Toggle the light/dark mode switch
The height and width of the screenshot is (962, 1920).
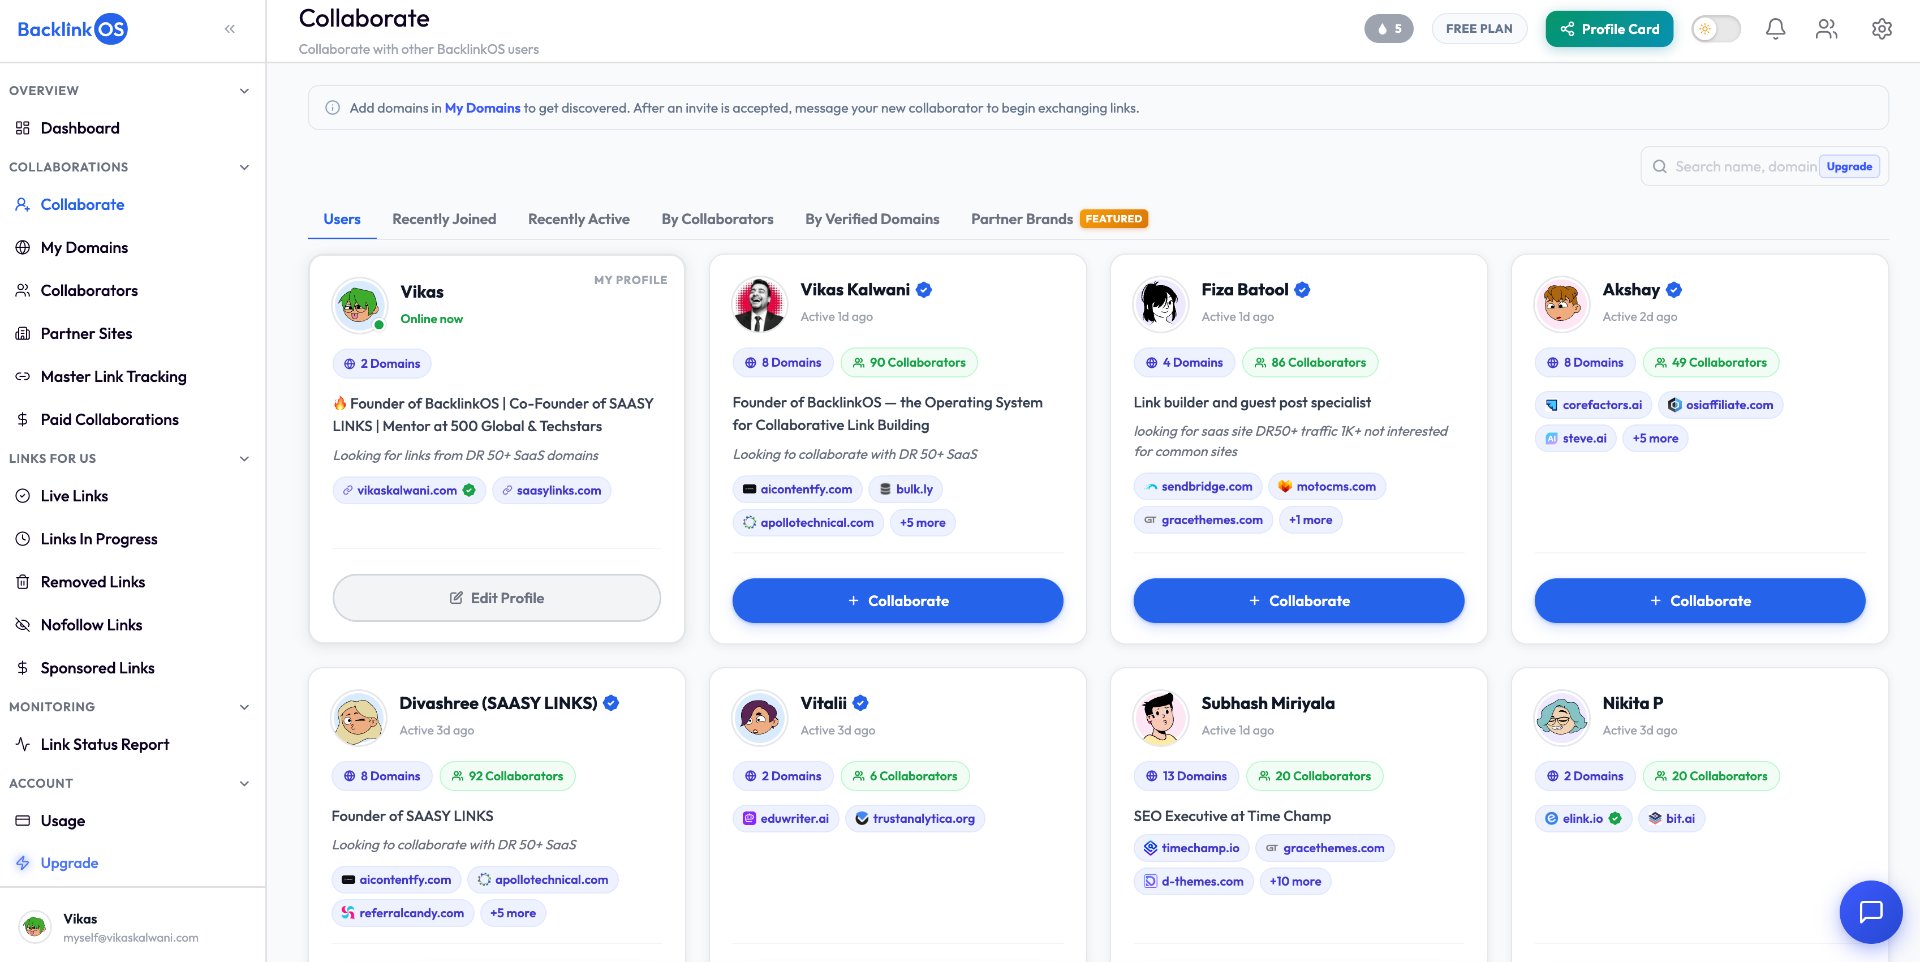click(1716, 29)
